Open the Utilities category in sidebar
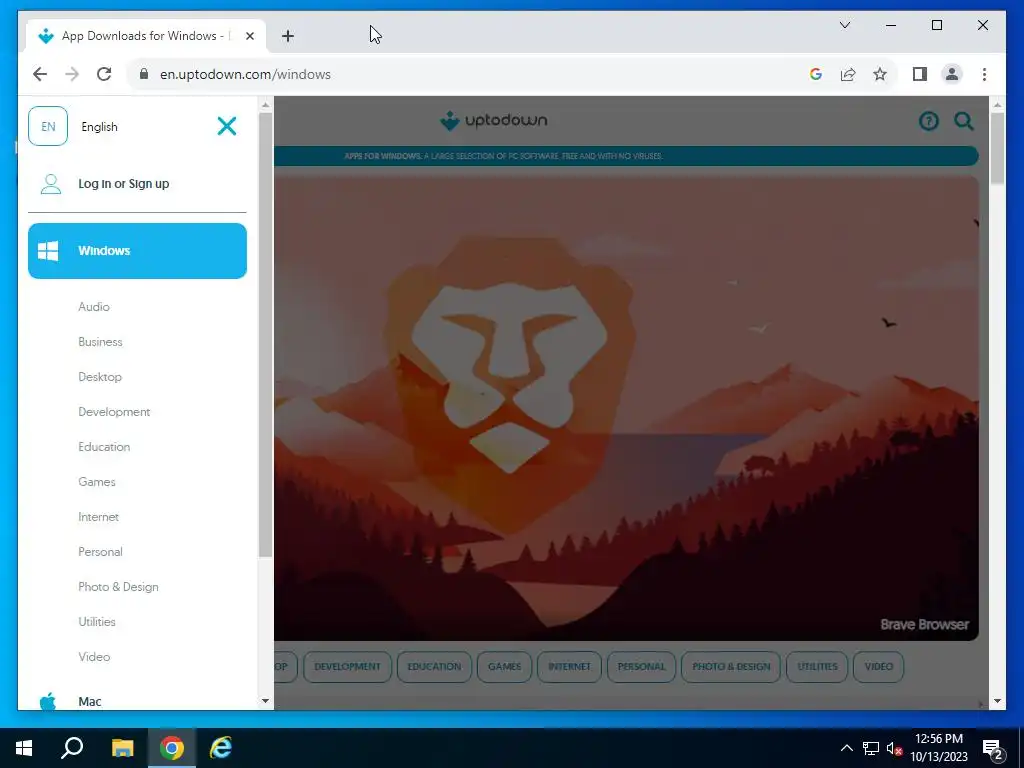 [x=97, y=622]
